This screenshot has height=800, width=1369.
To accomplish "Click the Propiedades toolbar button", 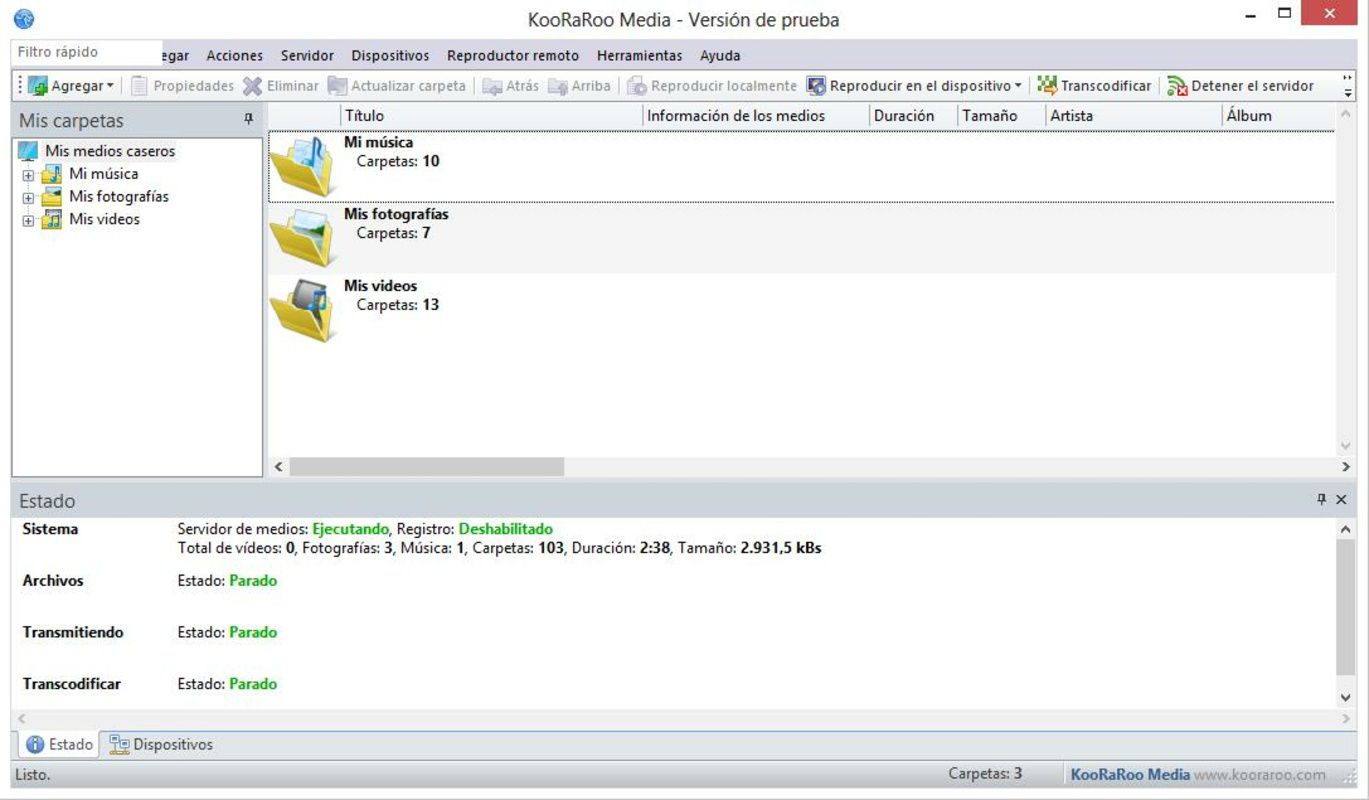I will tap(183, 86).
